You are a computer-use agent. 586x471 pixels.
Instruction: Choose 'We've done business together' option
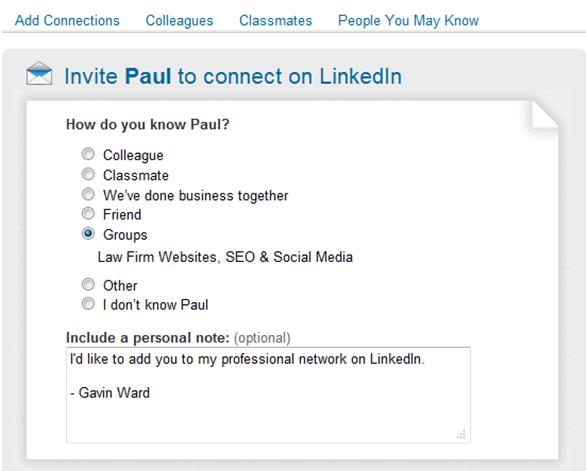88,194
